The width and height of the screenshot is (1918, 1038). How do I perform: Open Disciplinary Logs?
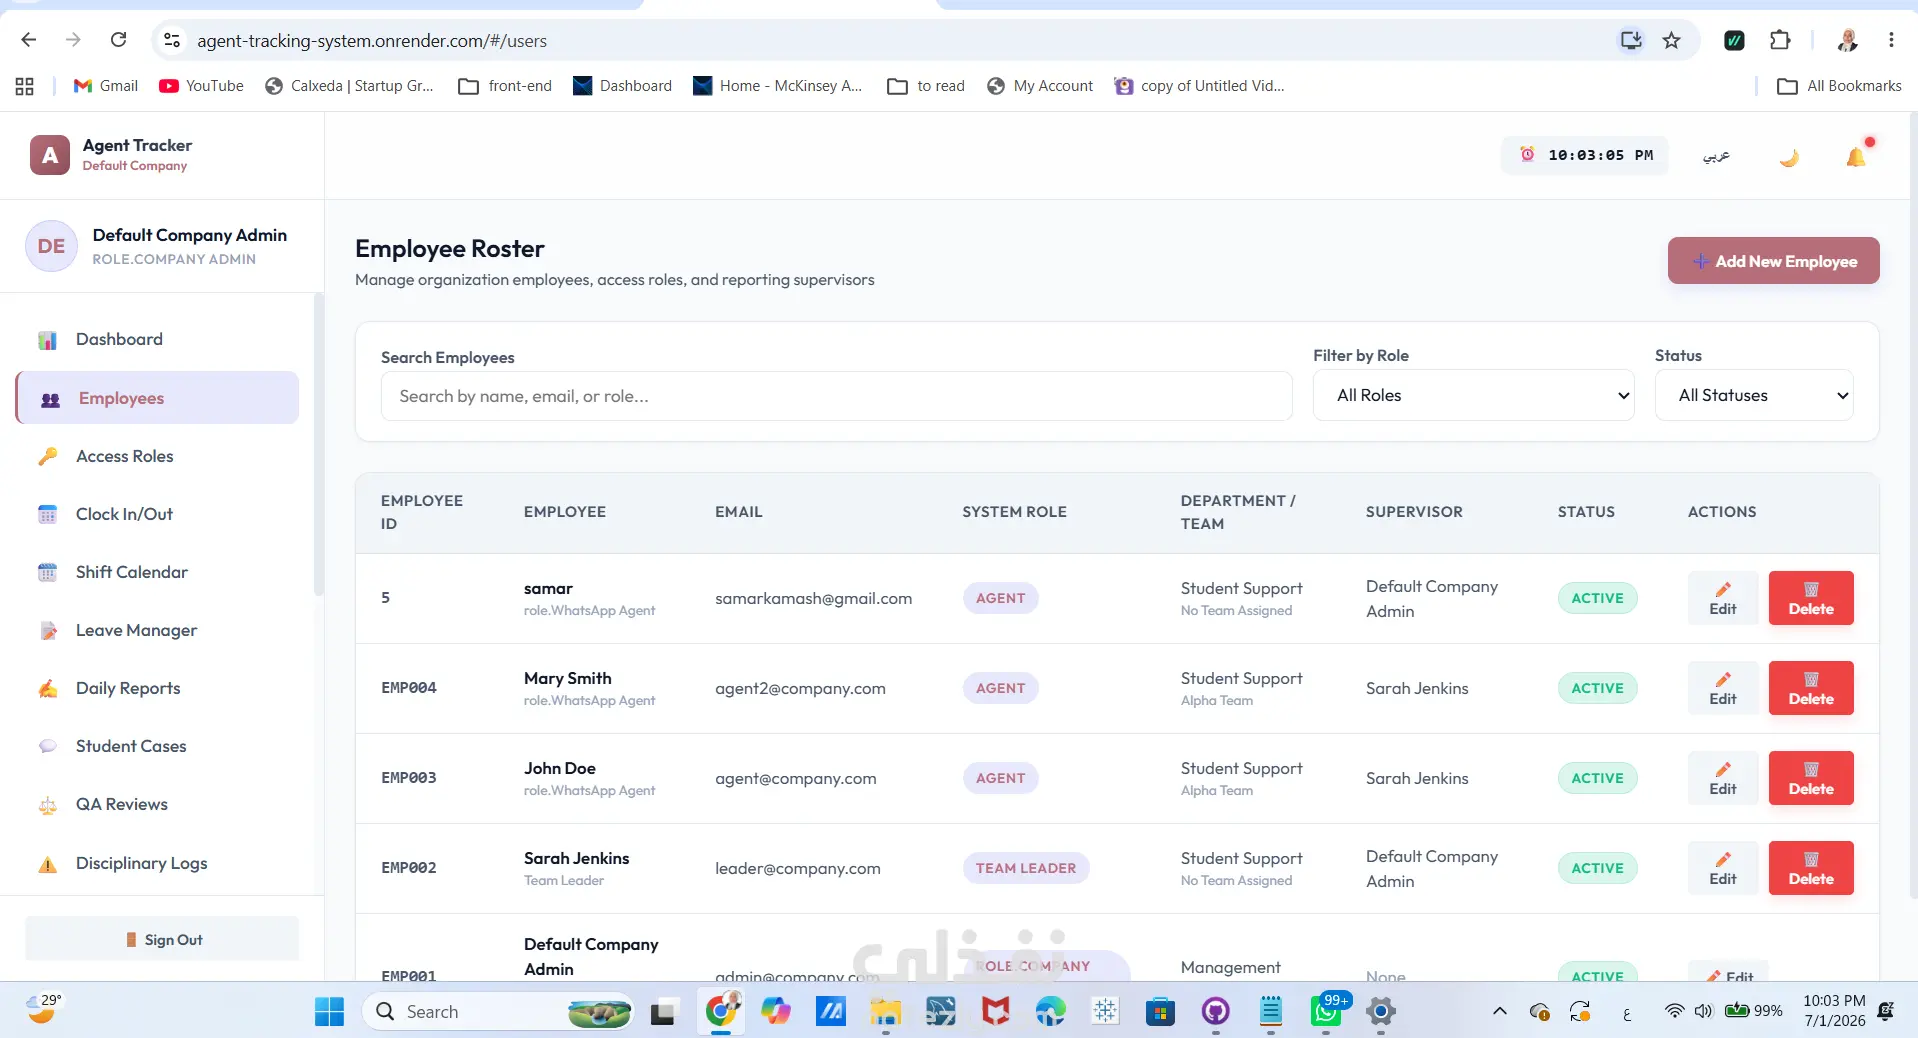157,863
